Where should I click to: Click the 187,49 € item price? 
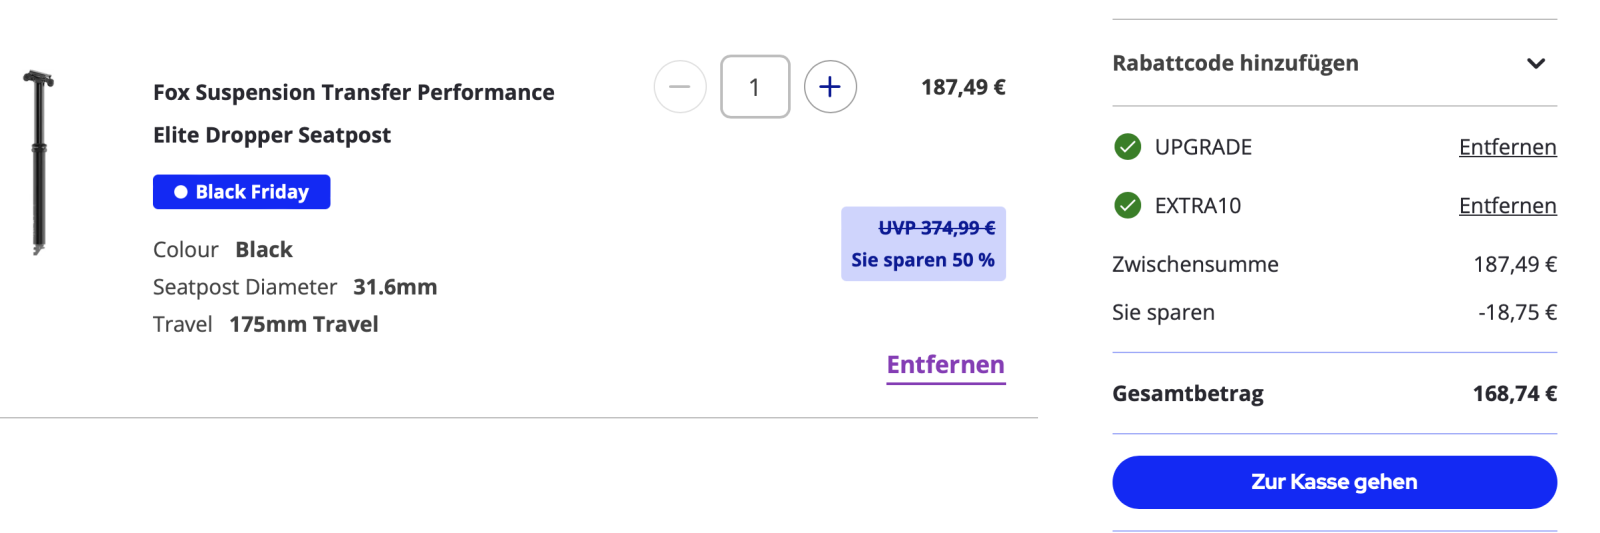click(963, 87)
